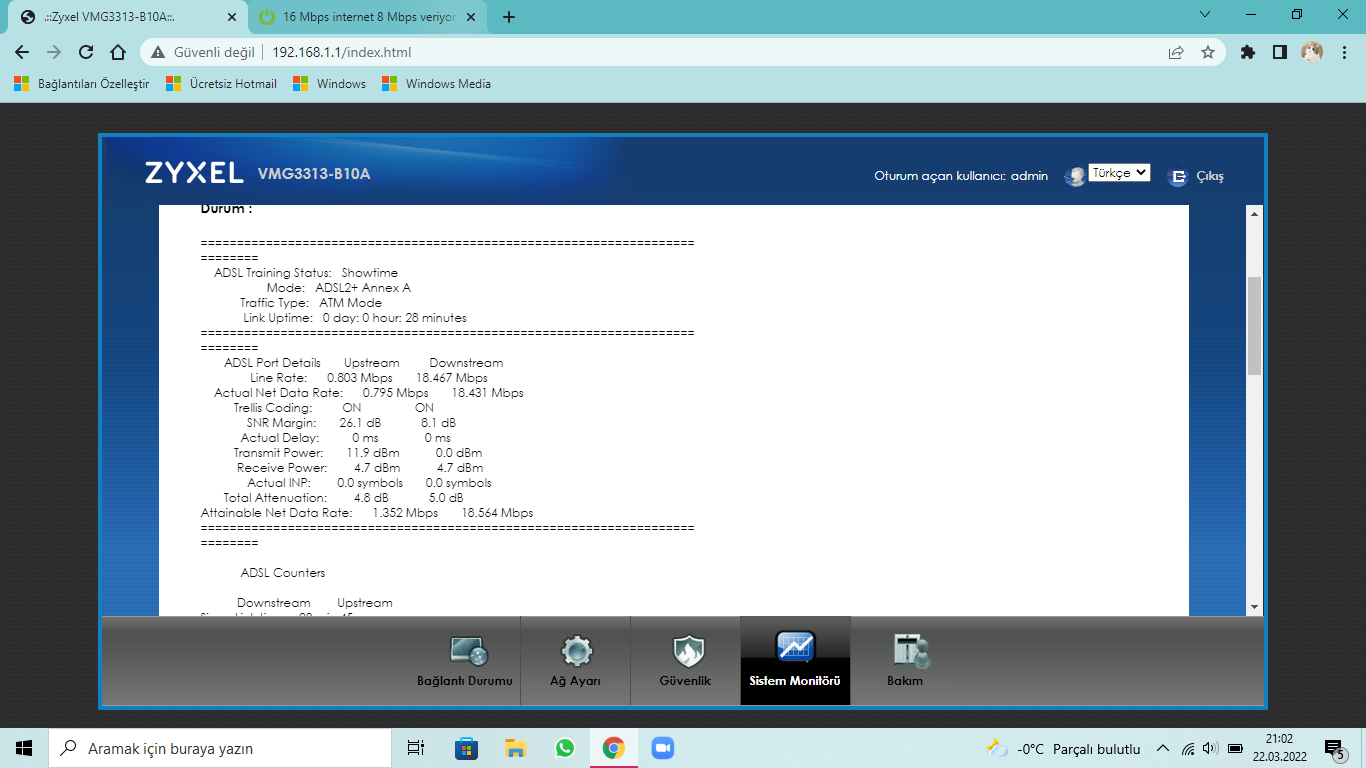Close the Zyxel VMG3313-B10A tab
Image resolution: width=1366 pixels, height=768 pixels.
232,17
